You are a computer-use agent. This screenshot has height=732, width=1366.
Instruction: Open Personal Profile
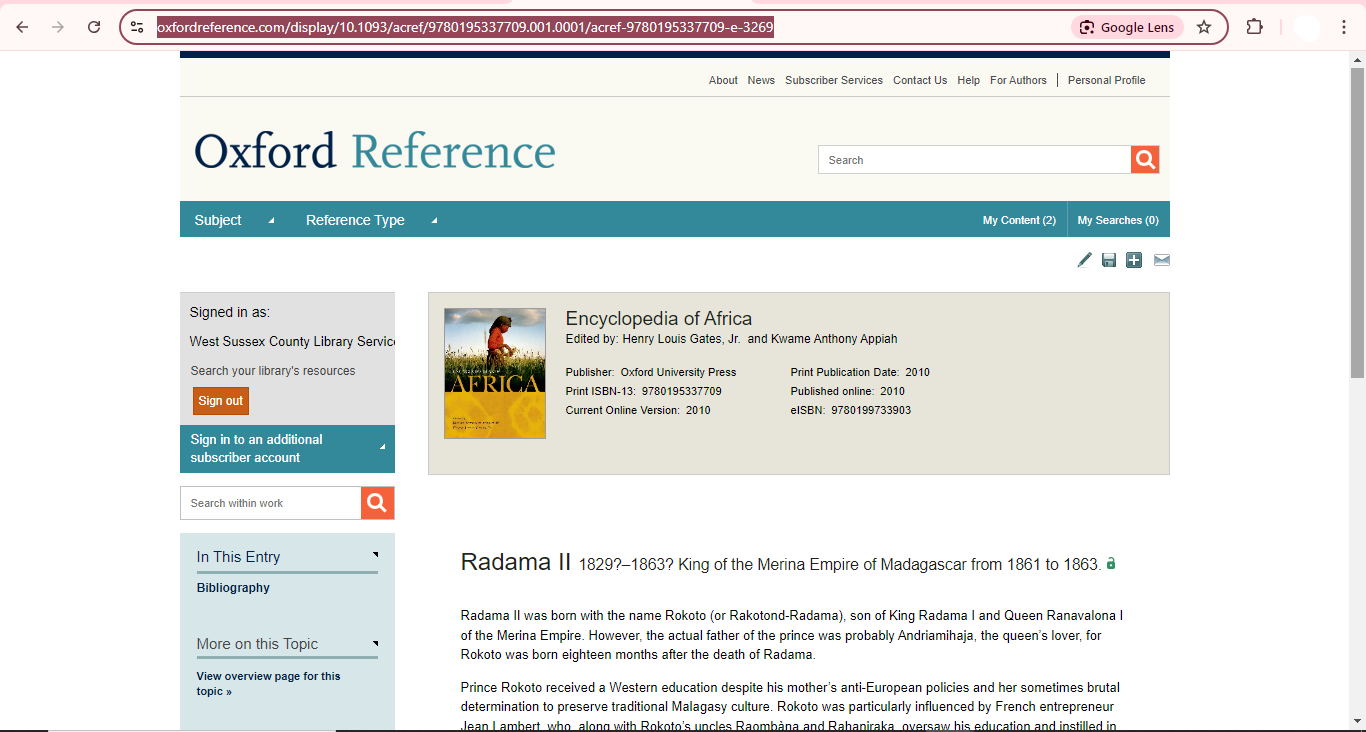click(x=1106, y=80)
